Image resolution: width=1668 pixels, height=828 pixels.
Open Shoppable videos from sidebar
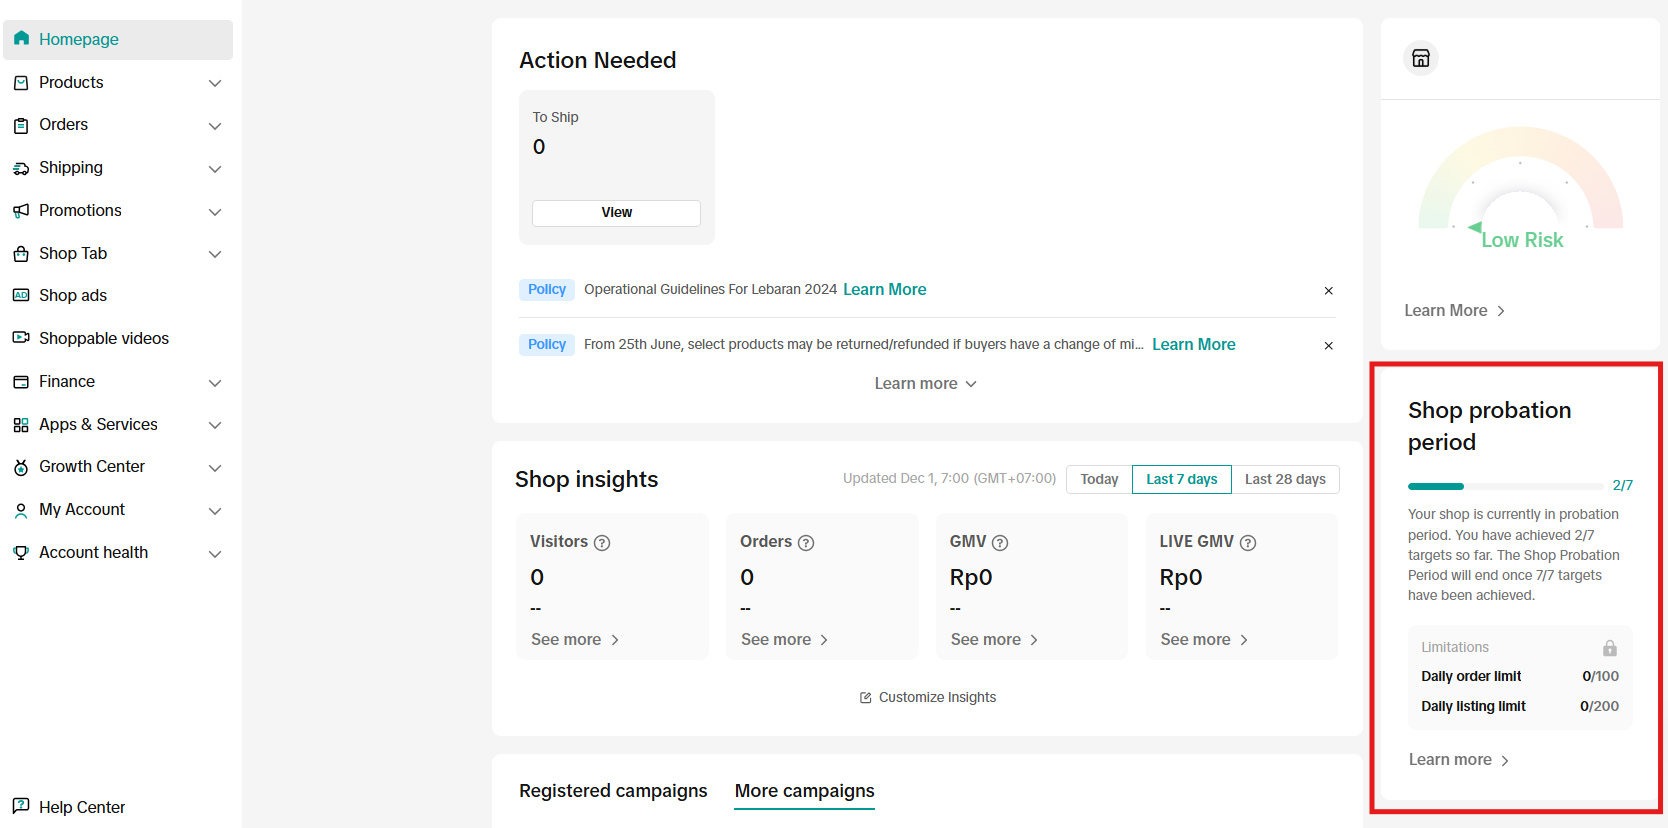(x=103, y=338)
